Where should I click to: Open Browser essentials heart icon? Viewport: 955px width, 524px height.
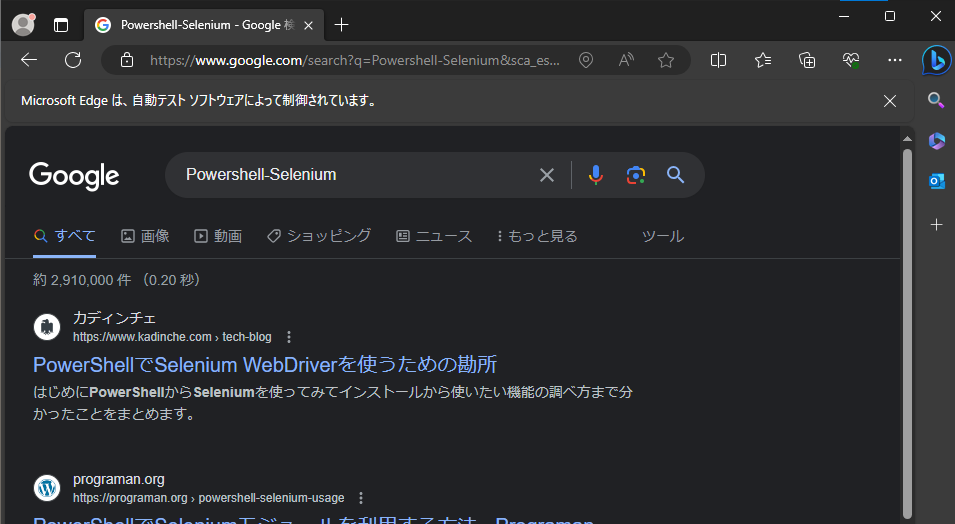tap(851, 60)
